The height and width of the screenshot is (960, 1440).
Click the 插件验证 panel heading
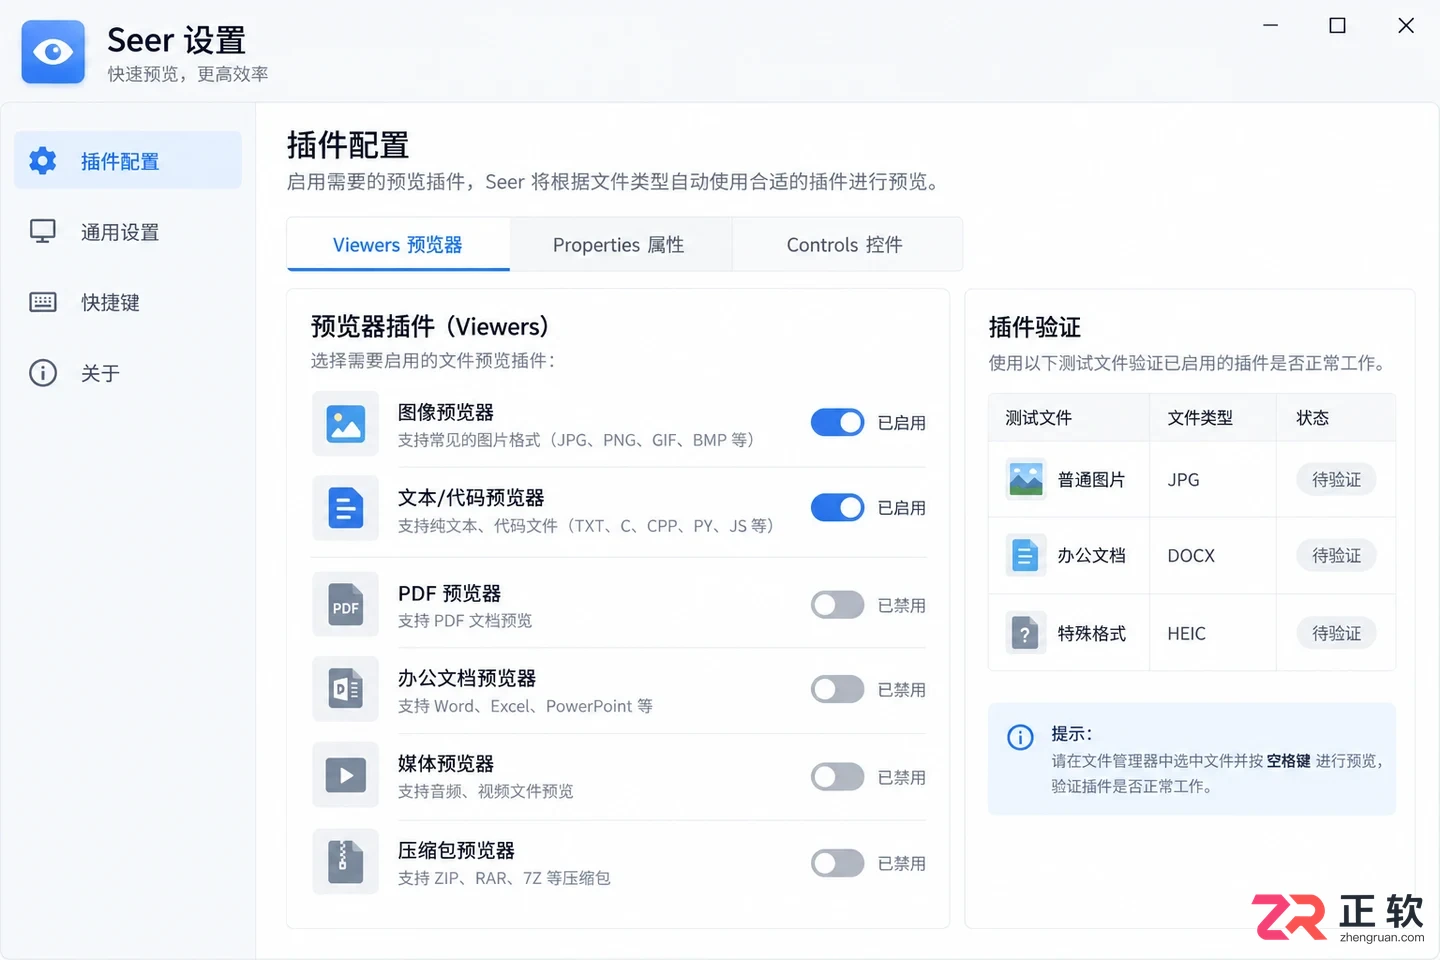coord(1035,327)
